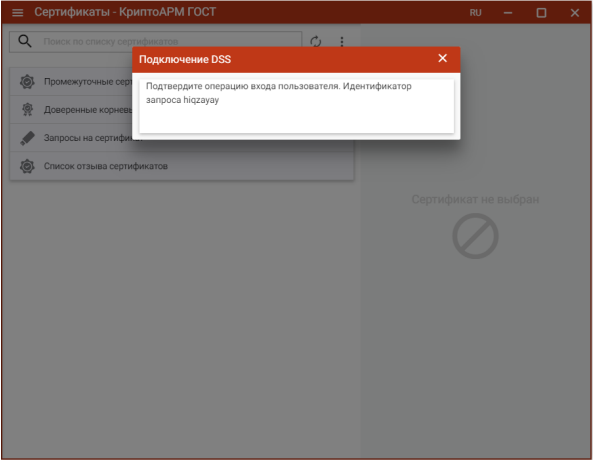
Task: Maximize the КриптоАРМ ГОСТ window
Action: tap(541, 13)
